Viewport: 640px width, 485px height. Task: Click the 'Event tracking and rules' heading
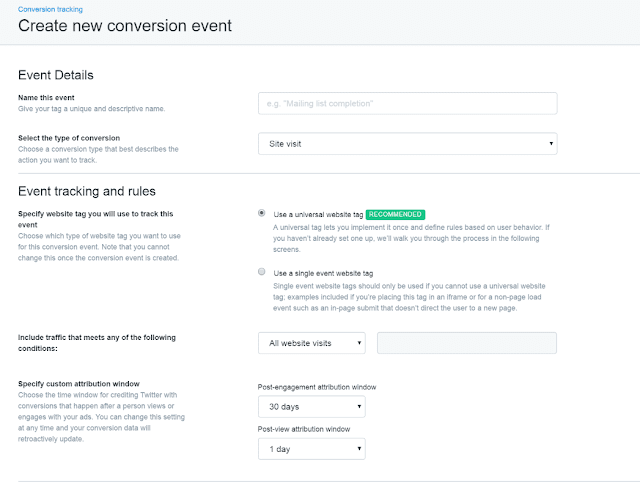[x=87, y=191]
